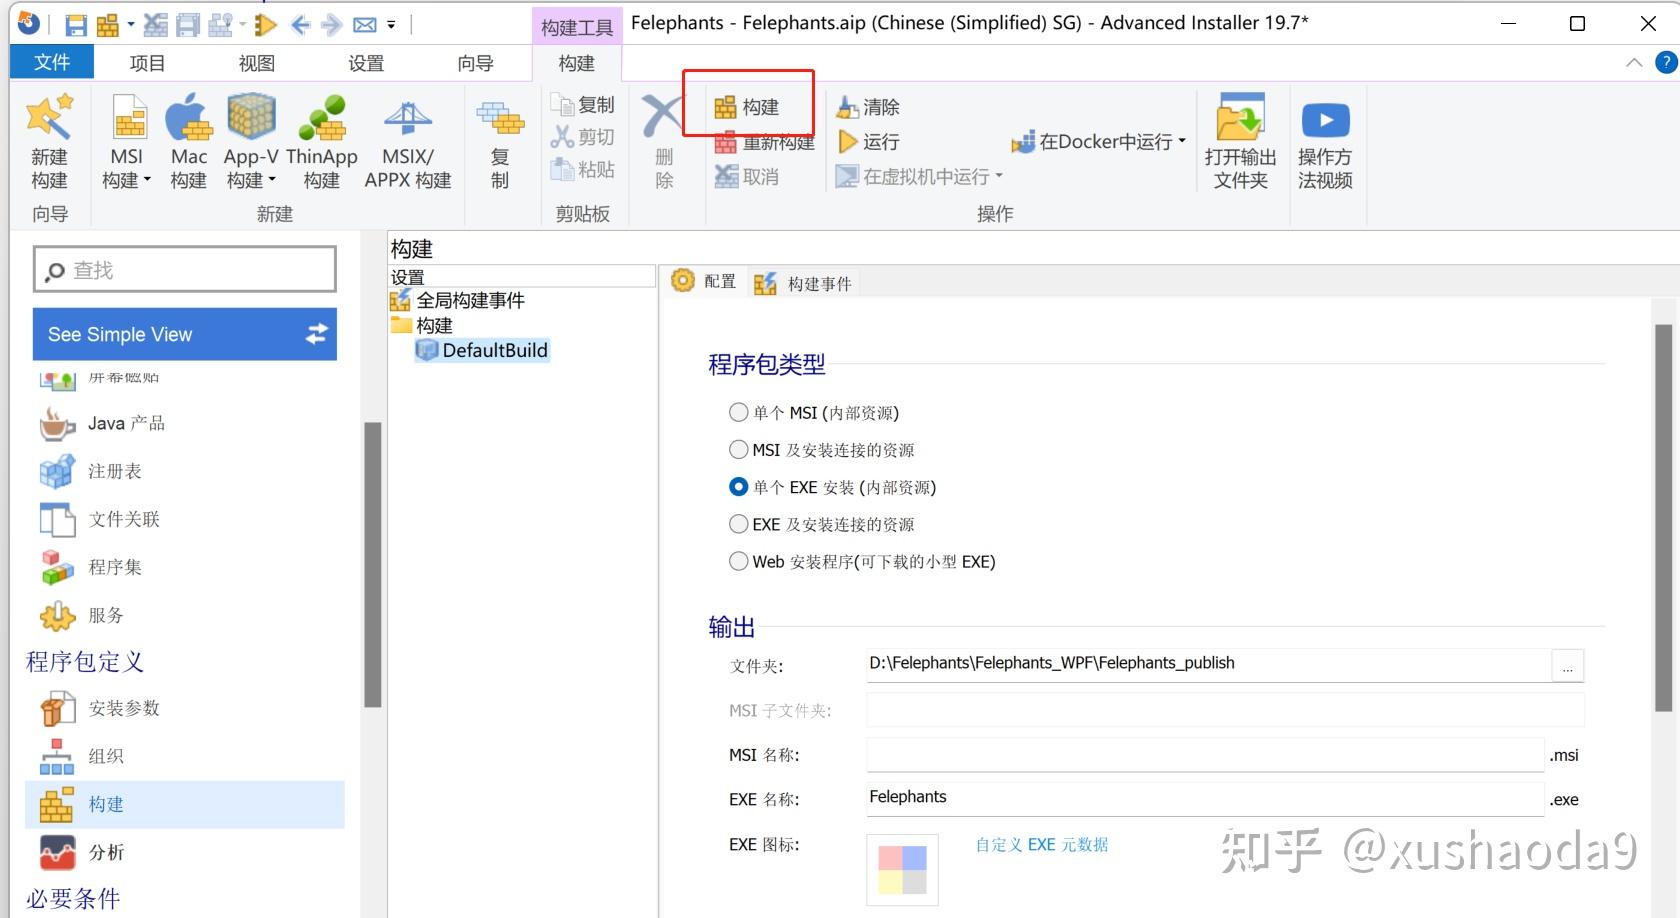Choose the Web 安装程序 package type
This screenshot has height=918, width=1680.
point(738,561)
